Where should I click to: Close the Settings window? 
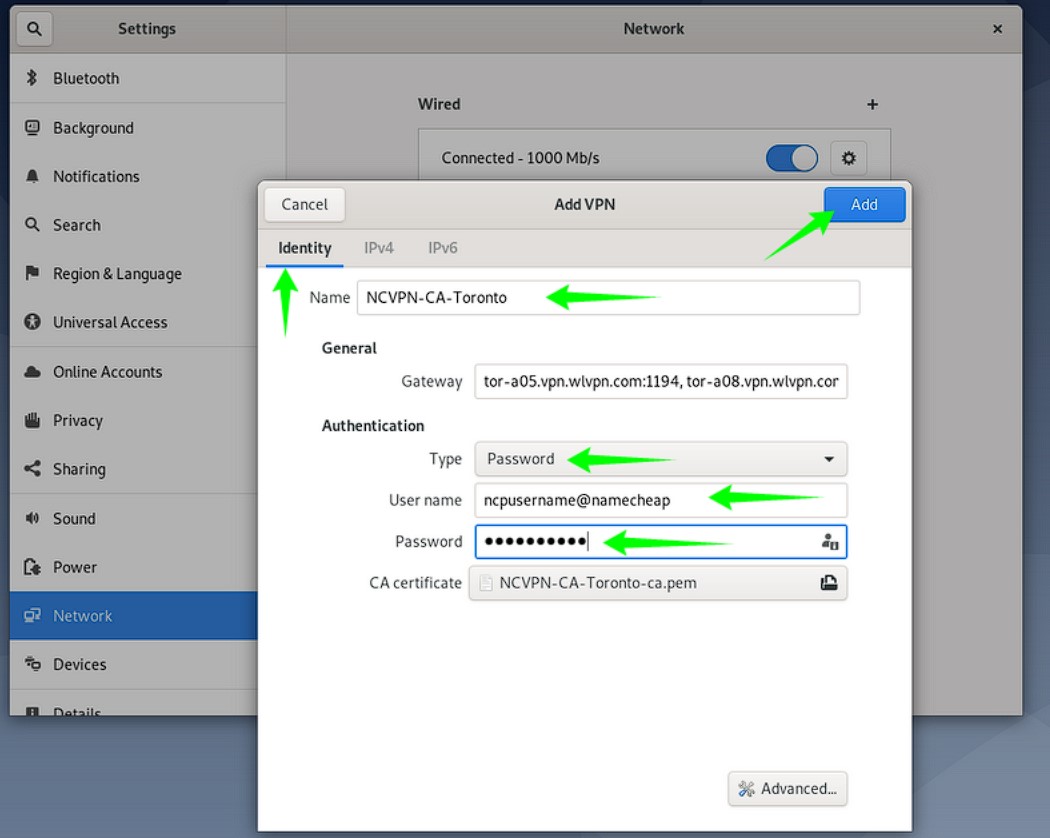pos(997,29)
